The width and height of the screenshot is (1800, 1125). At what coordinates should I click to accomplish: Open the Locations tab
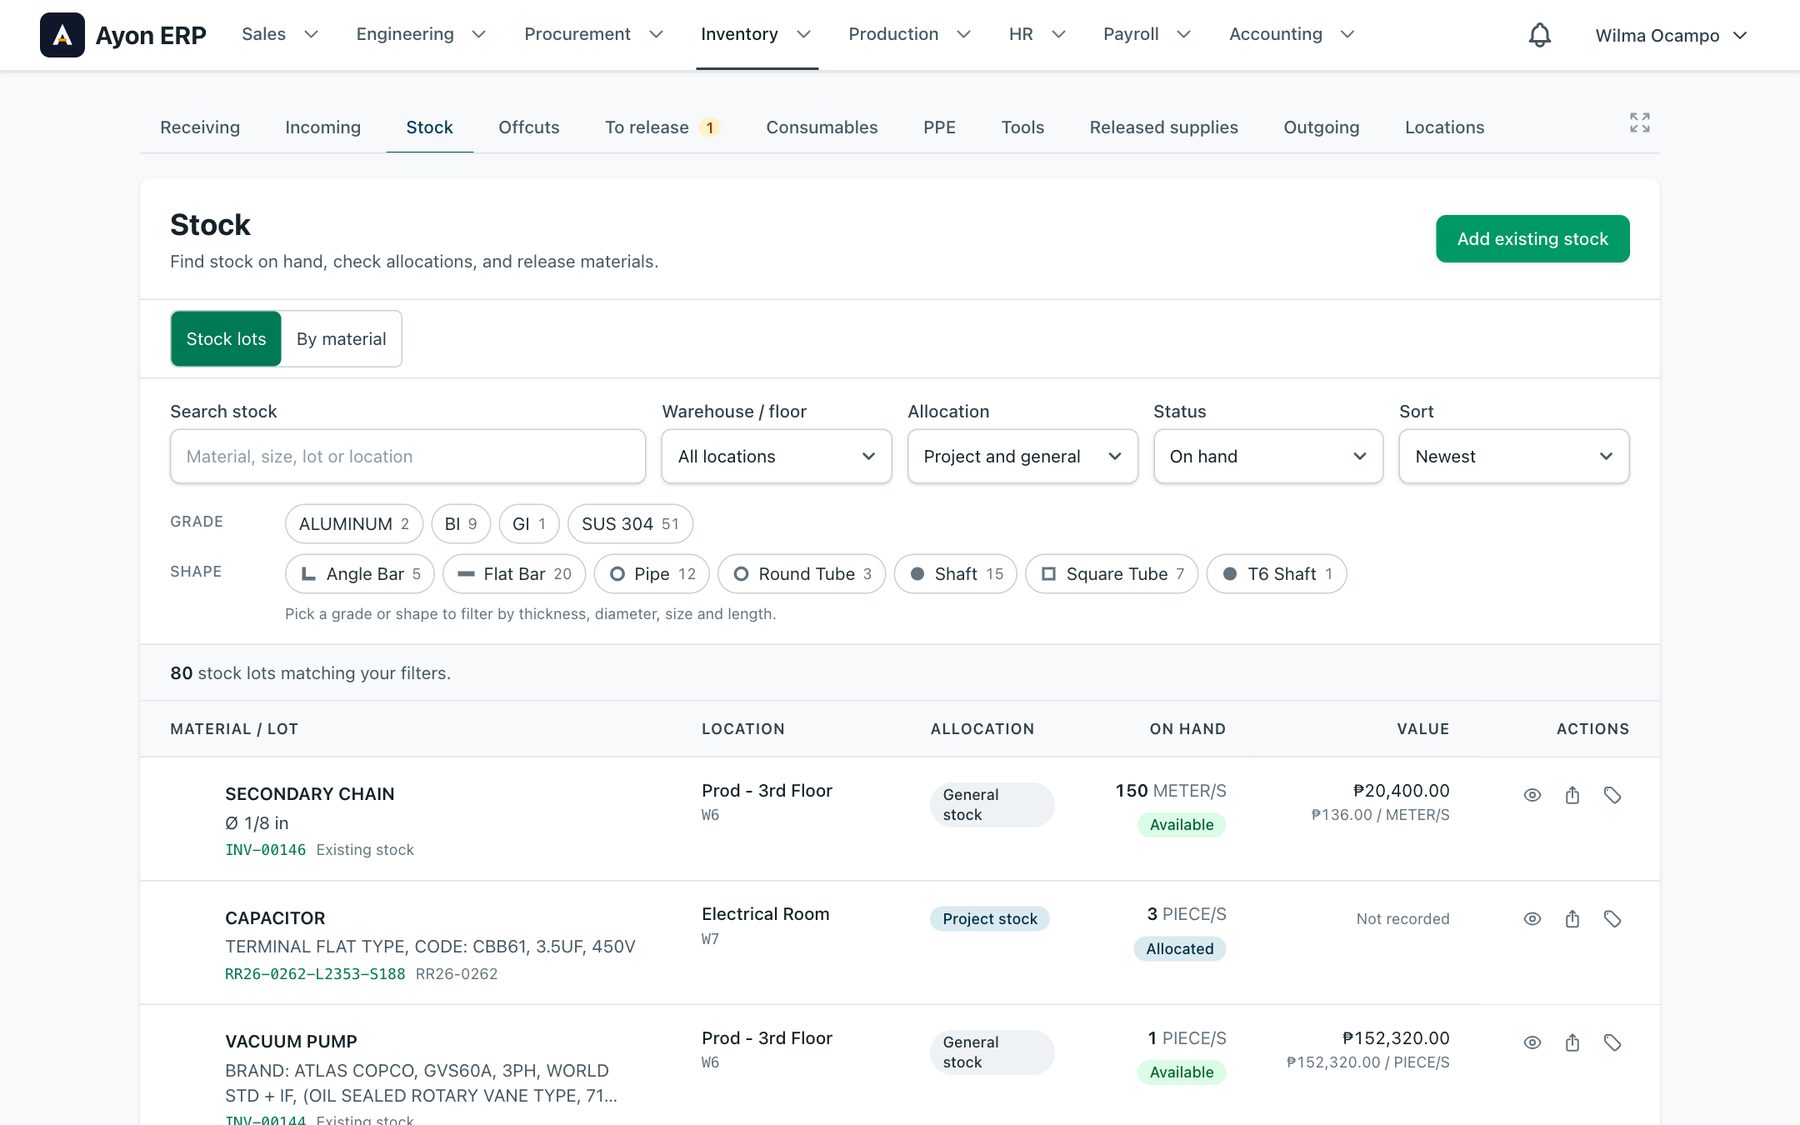1444,127
